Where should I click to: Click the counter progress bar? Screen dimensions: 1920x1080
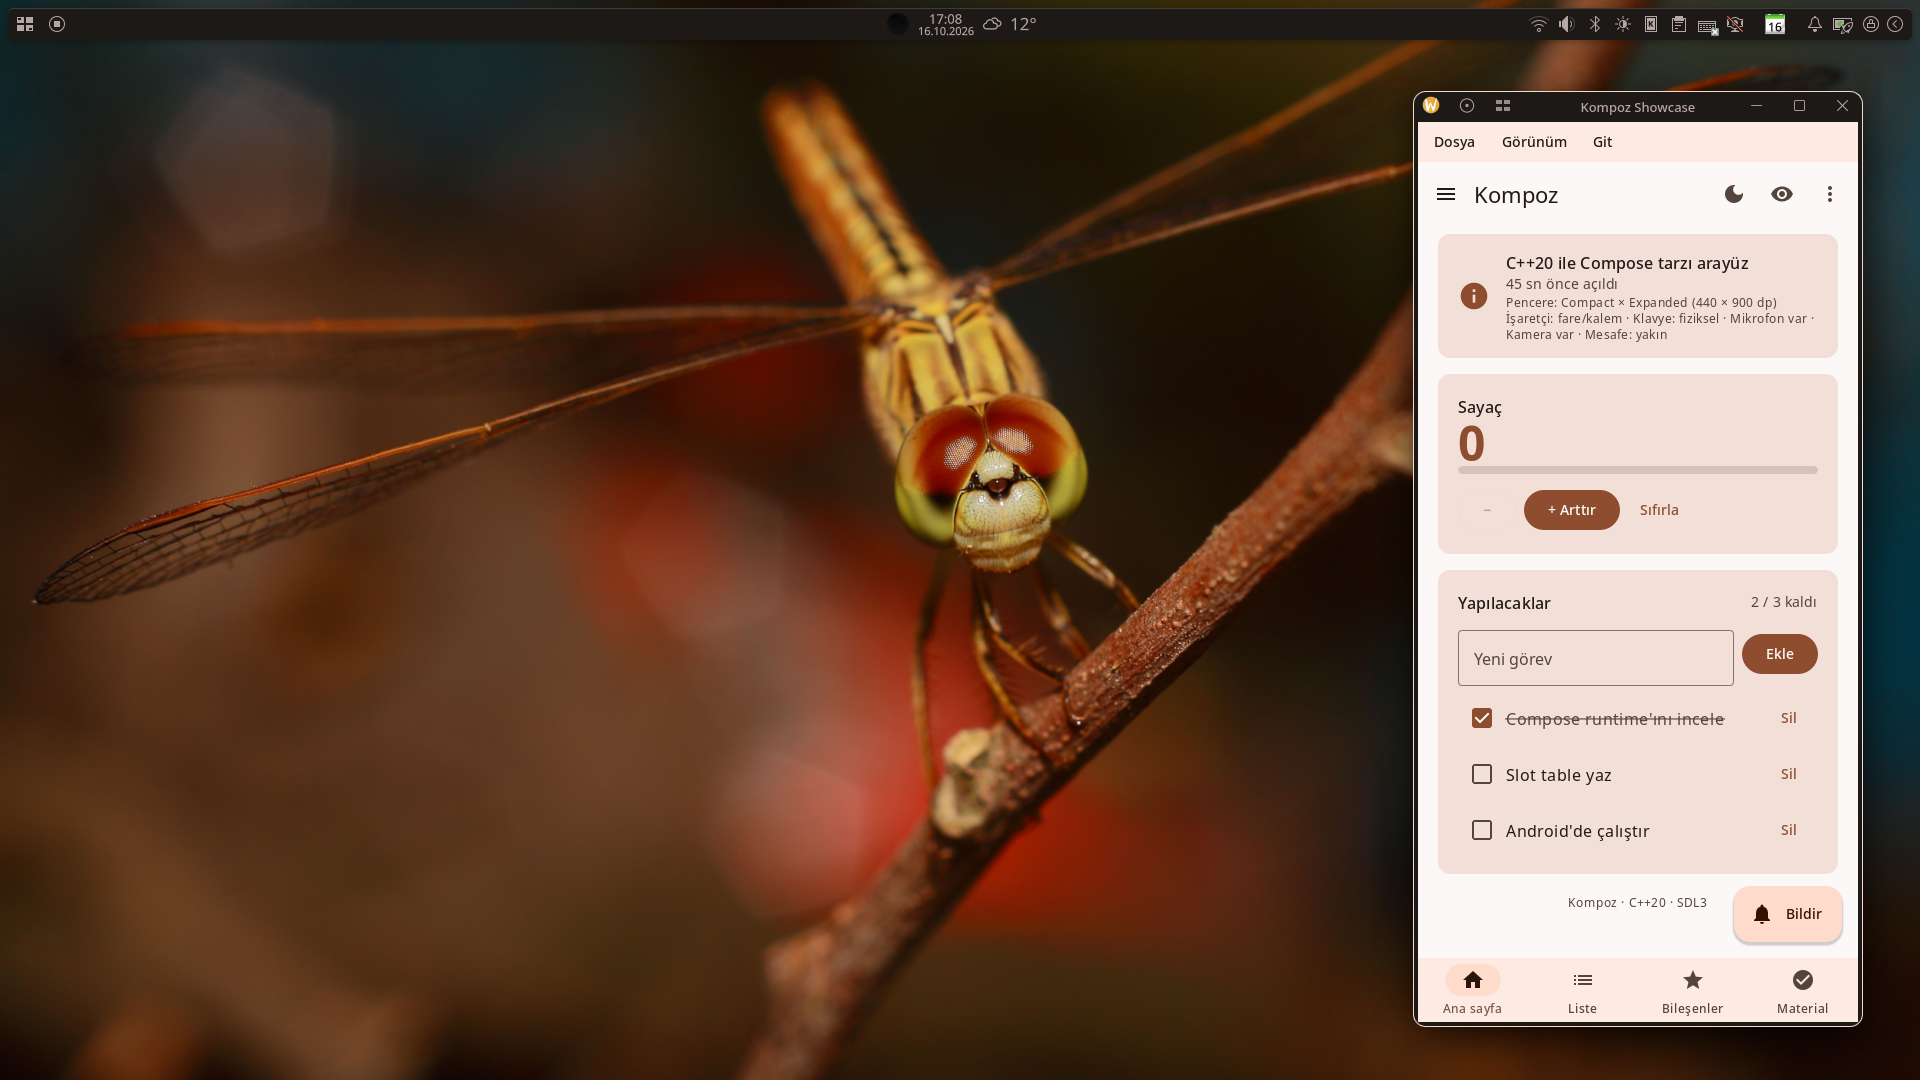pyautogui.click(x=1638, y=470)
